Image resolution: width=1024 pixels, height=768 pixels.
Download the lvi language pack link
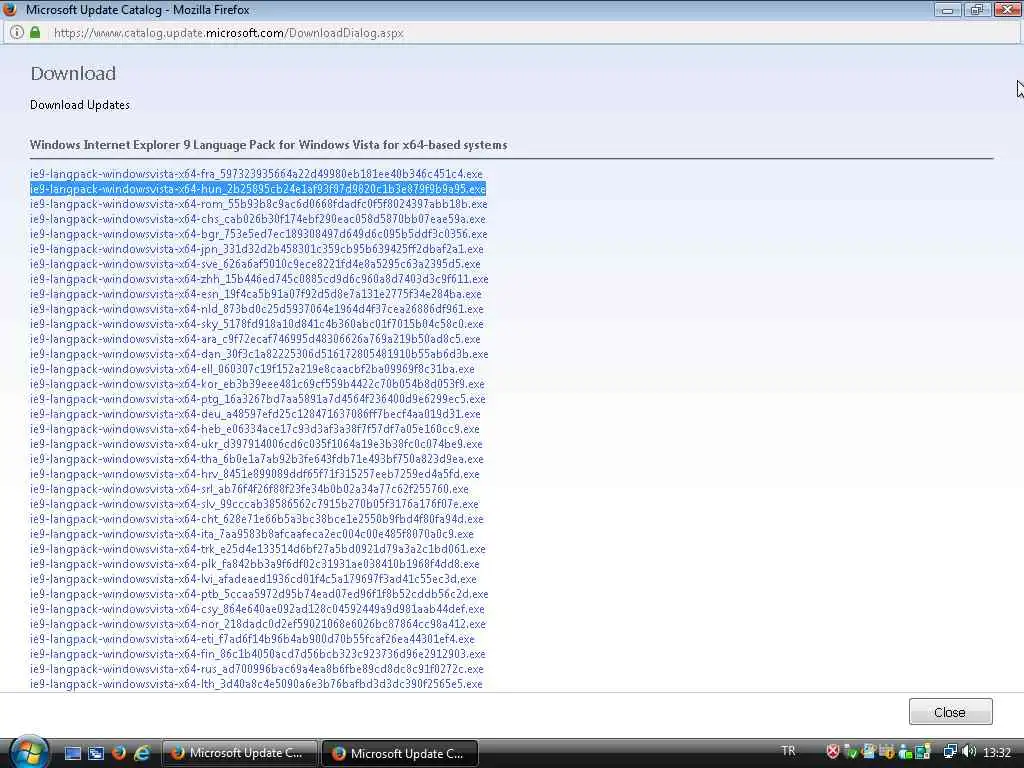coord(253,579)
